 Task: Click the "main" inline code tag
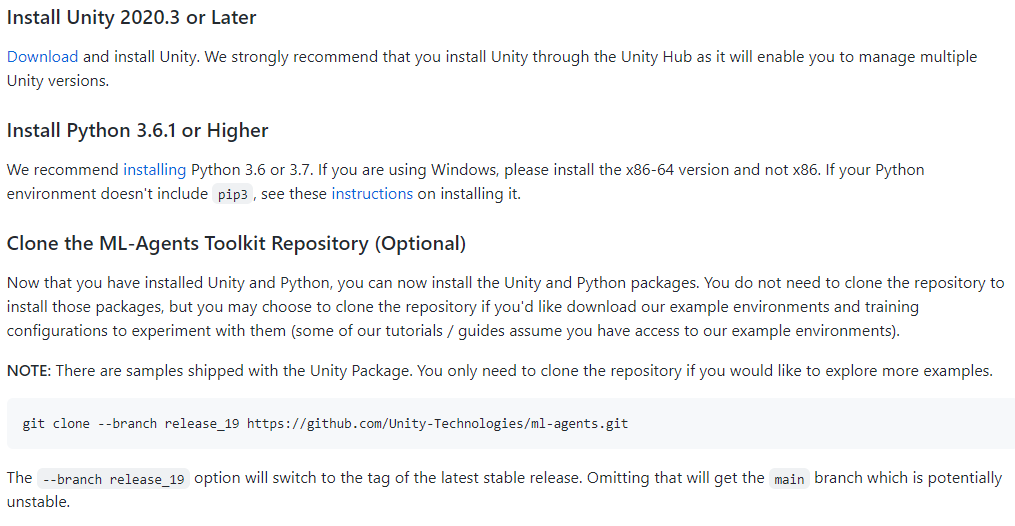pyautogui.click(x=789, y=479)
